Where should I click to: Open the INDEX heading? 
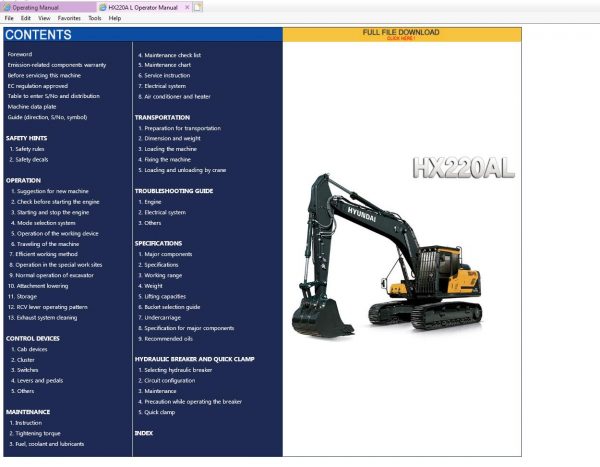pos(144,433)
